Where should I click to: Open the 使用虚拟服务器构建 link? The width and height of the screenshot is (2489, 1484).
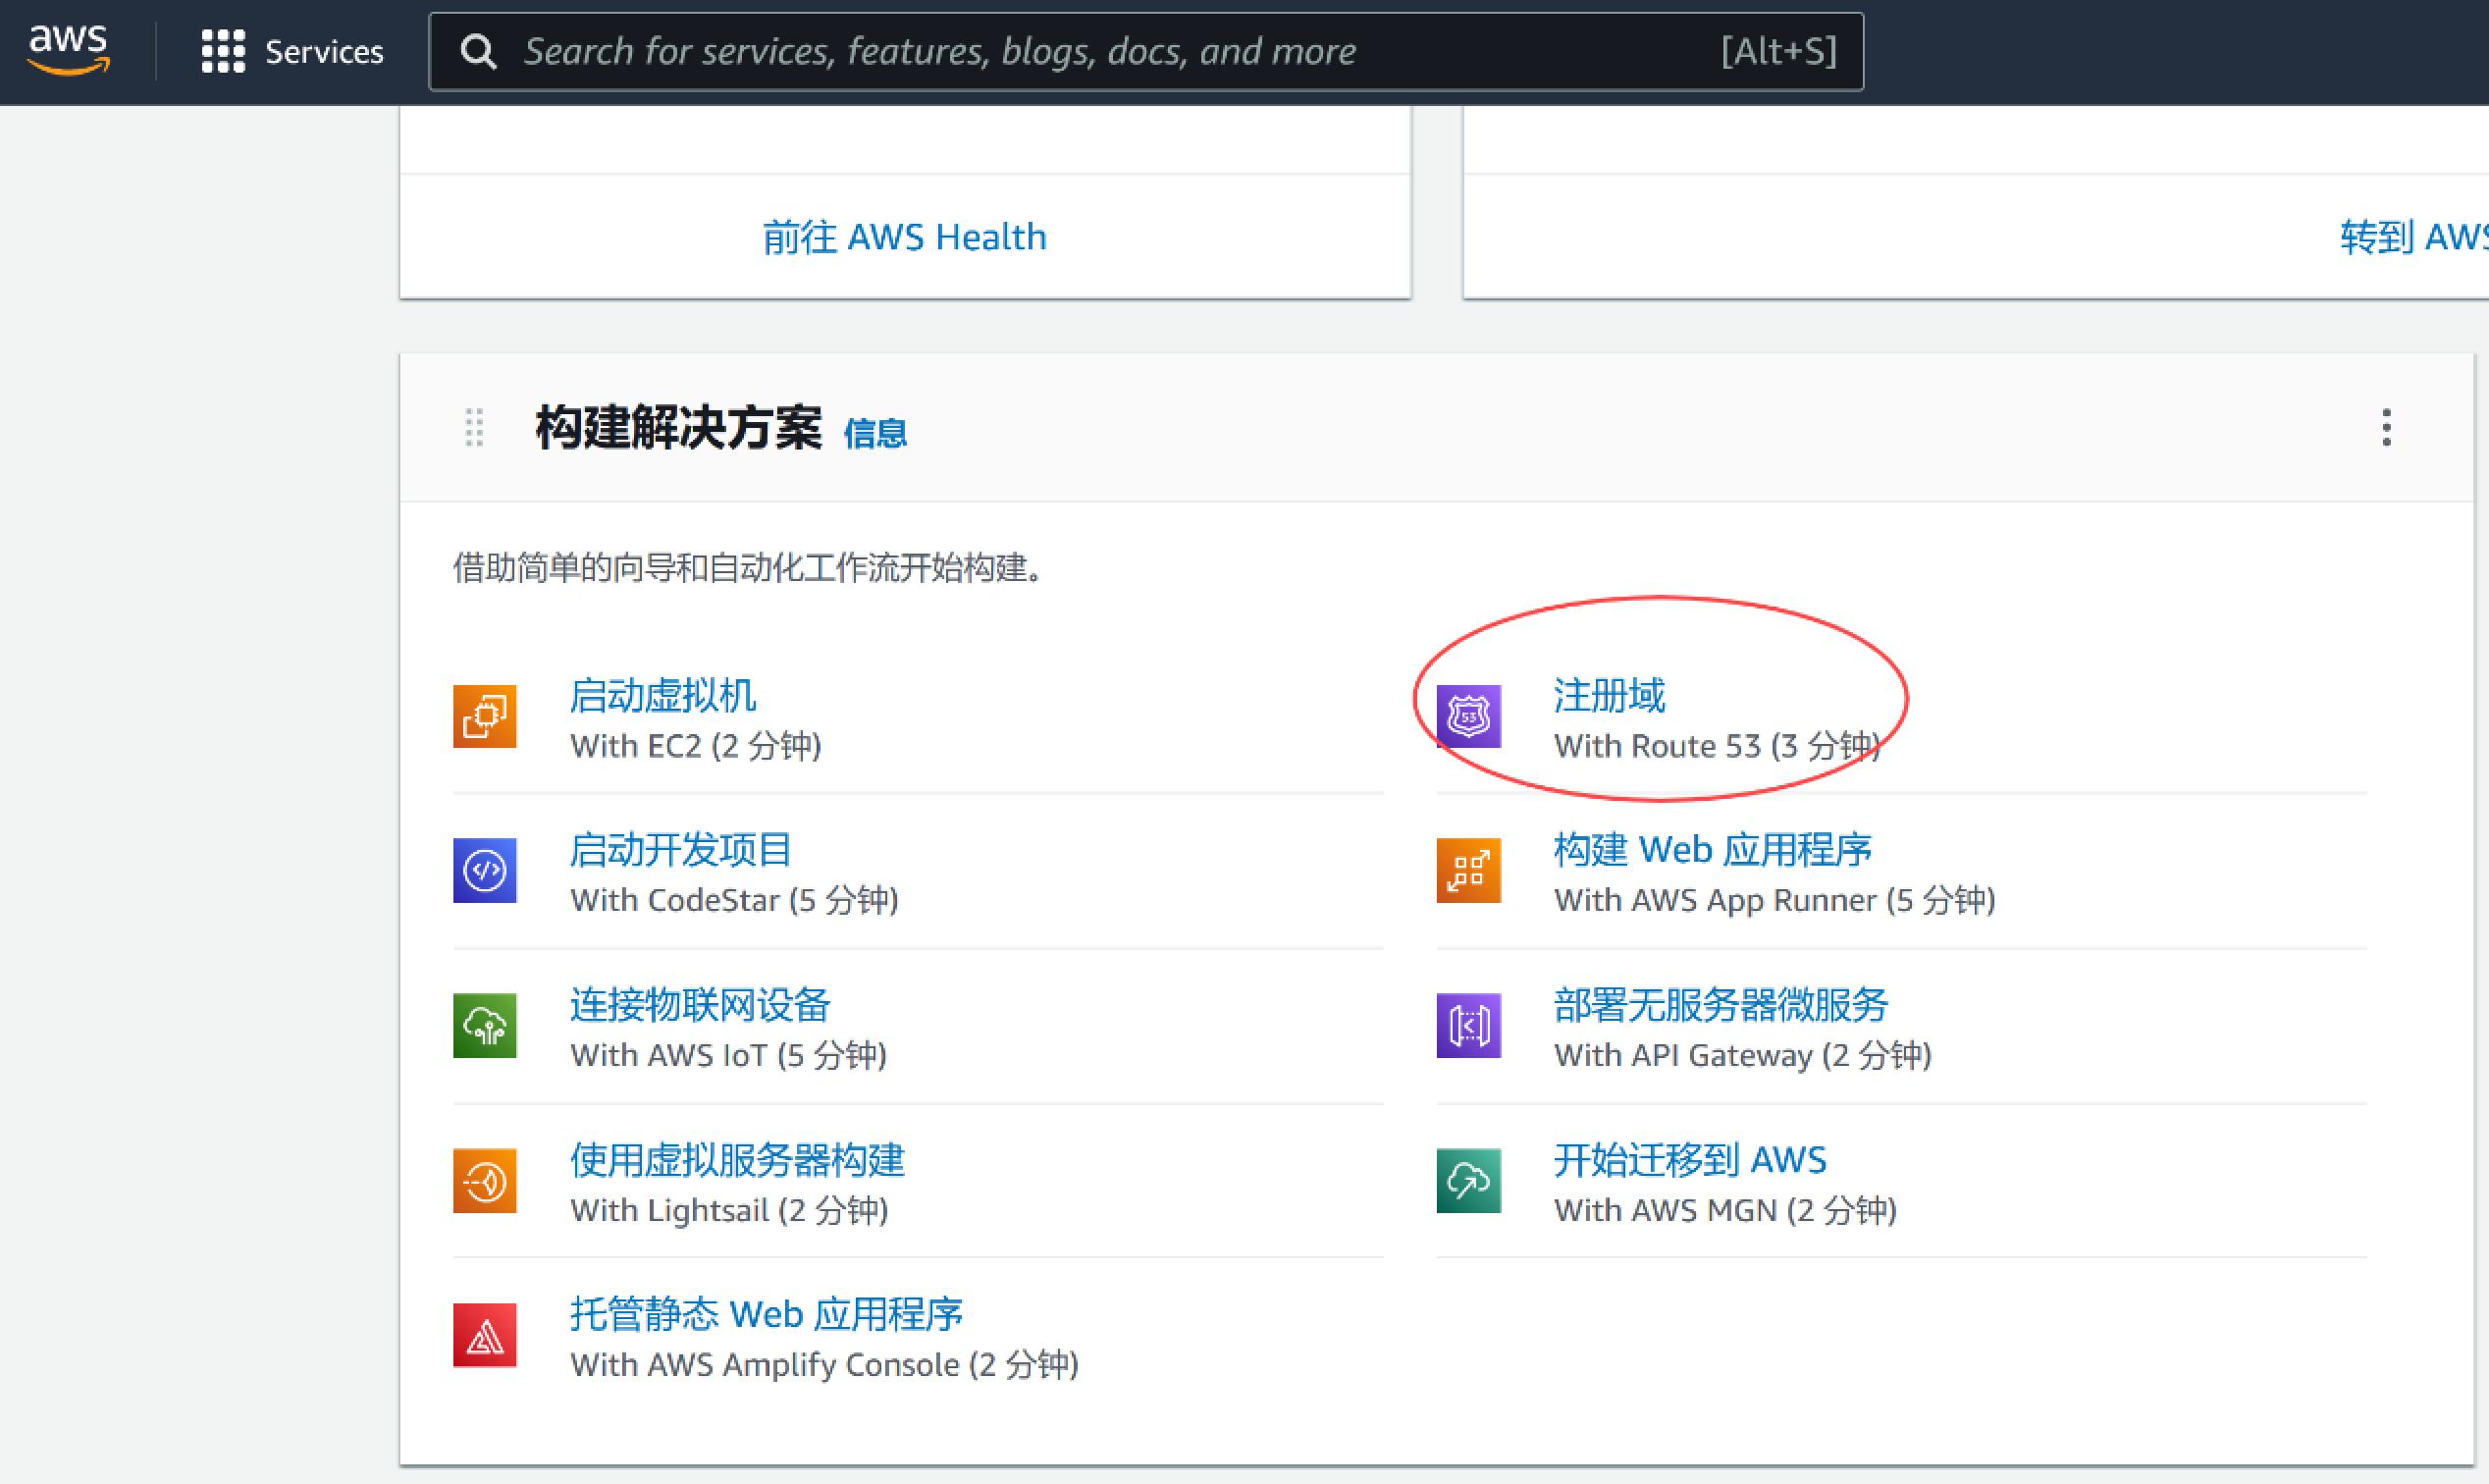click(738, 1159)
